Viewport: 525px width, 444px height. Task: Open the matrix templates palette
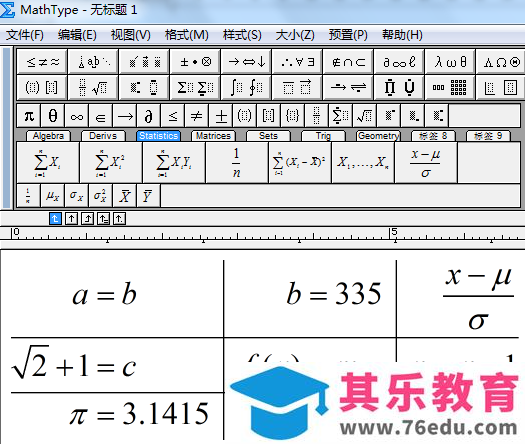tap(450, 87)
